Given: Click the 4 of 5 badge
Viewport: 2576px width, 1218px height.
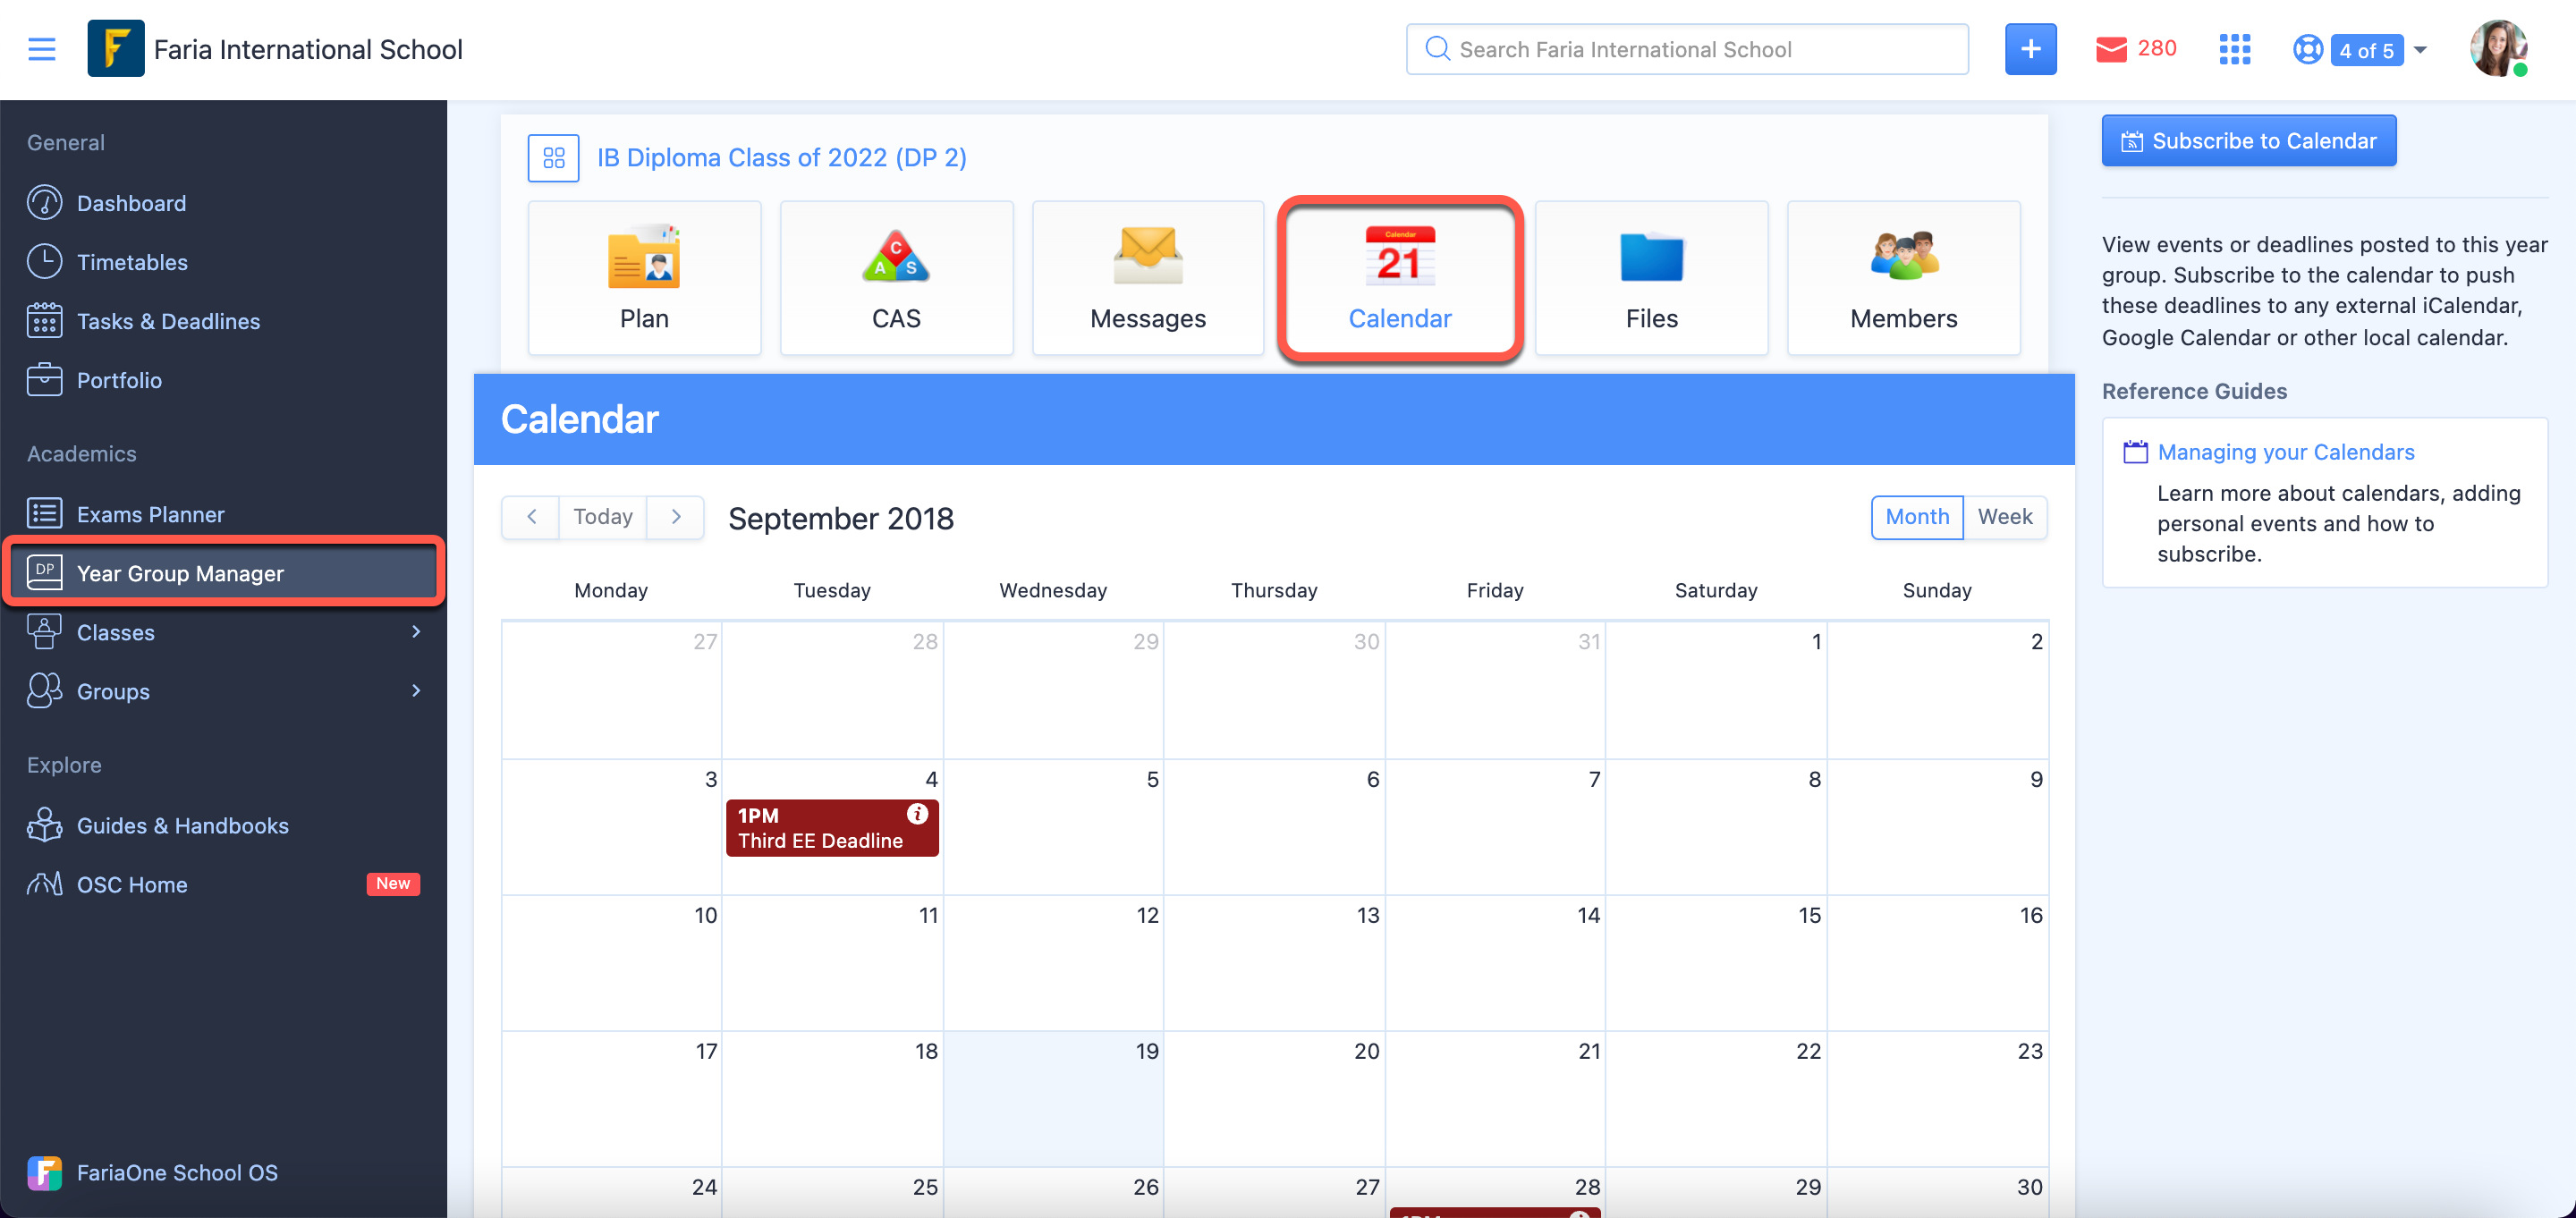Looking at the screenshot, I should point(2365,50).
